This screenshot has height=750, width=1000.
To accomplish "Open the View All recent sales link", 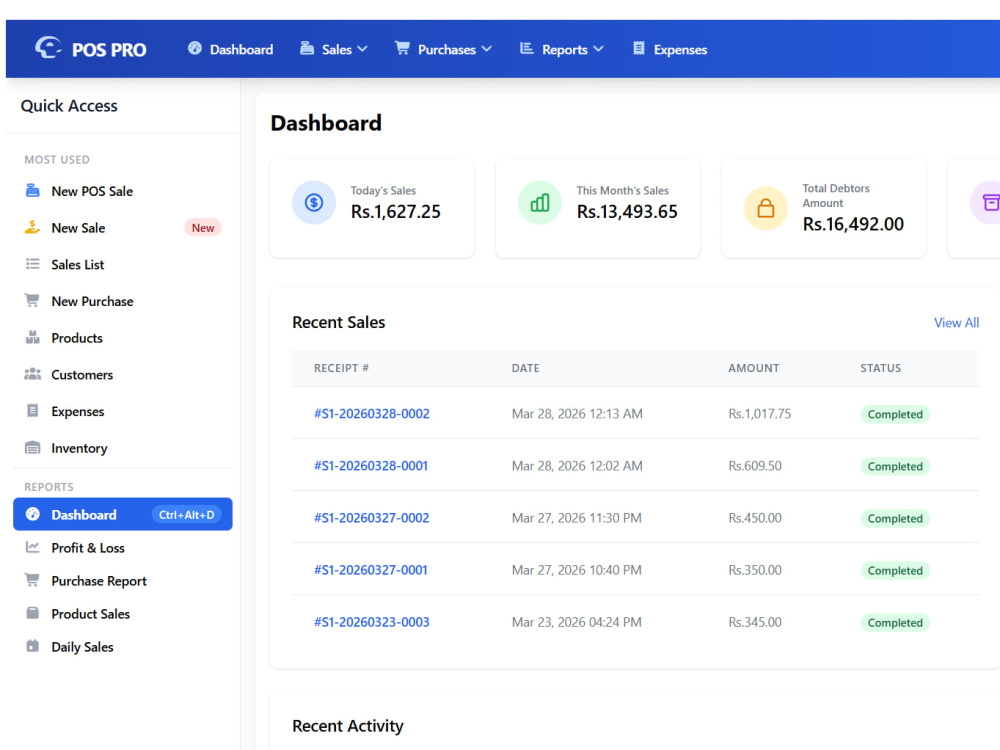I will point(956,323).
